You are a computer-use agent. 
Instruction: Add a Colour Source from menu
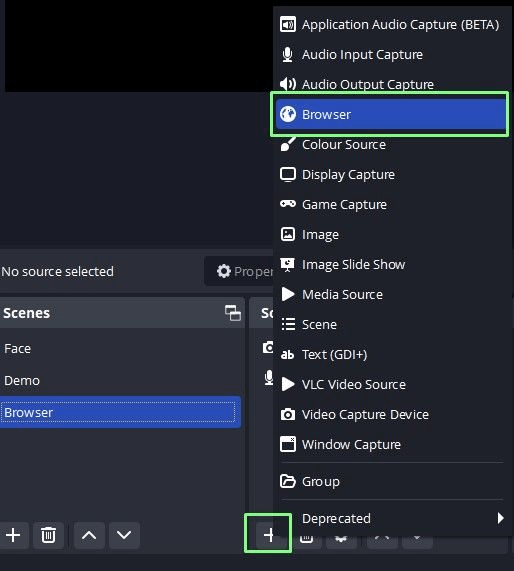(391, 145)
